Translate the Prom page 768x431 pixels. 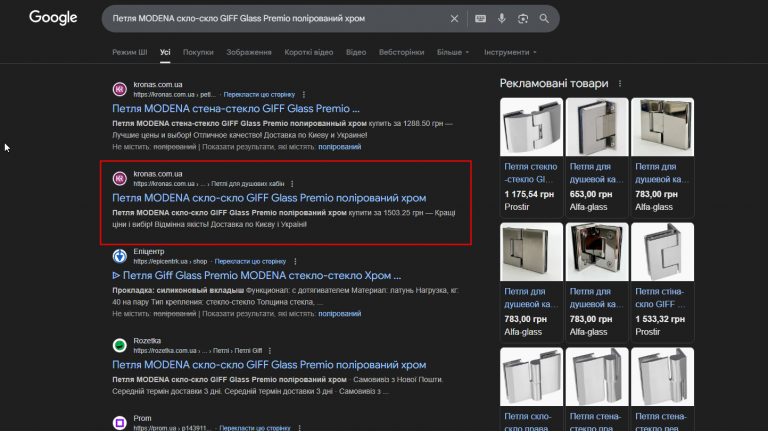[255, 428]
